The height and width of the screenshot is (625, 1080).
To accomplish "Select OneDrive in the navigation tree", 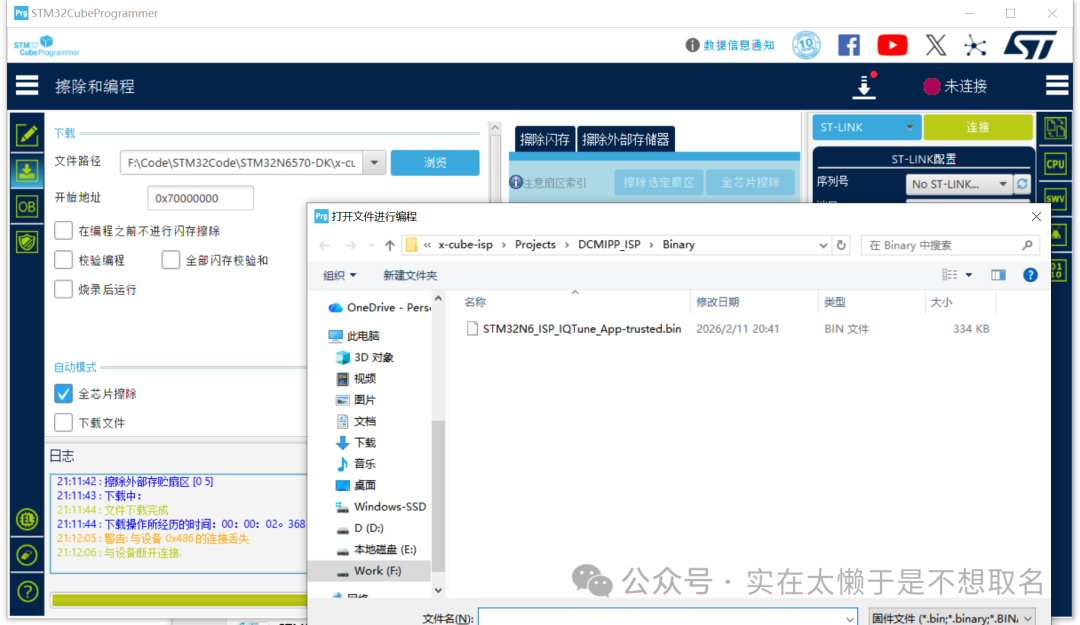I will tap(379, 307).
